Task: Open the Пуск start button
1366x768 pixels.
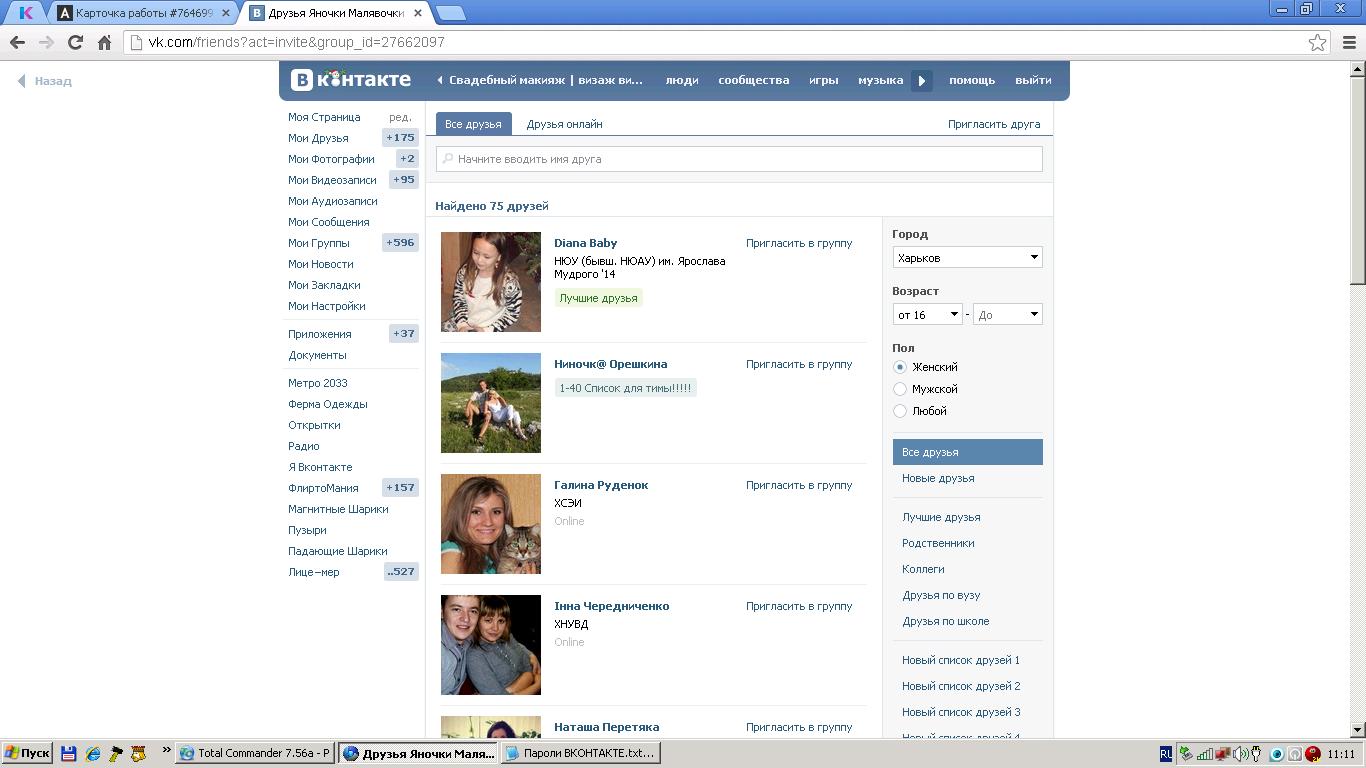Action: tap(27, 753)
